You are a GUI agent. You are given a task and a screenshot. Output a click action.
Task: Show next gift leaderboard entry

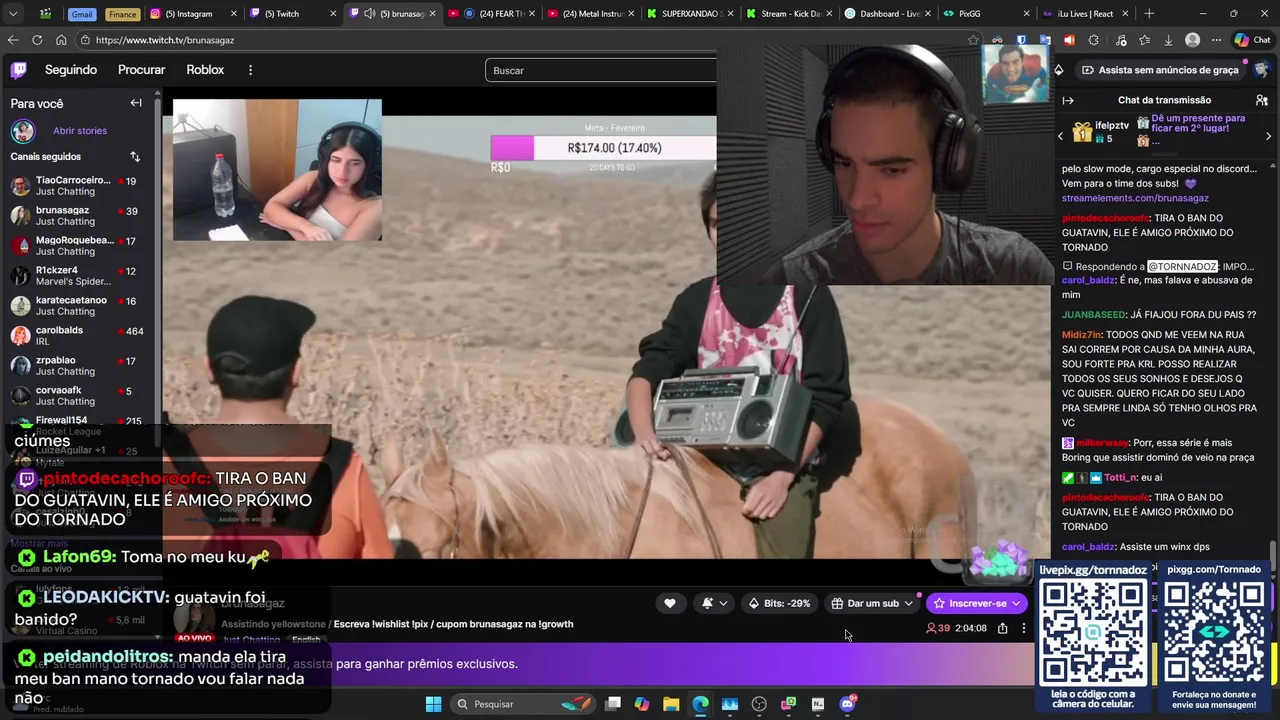tap(1268, 136)
